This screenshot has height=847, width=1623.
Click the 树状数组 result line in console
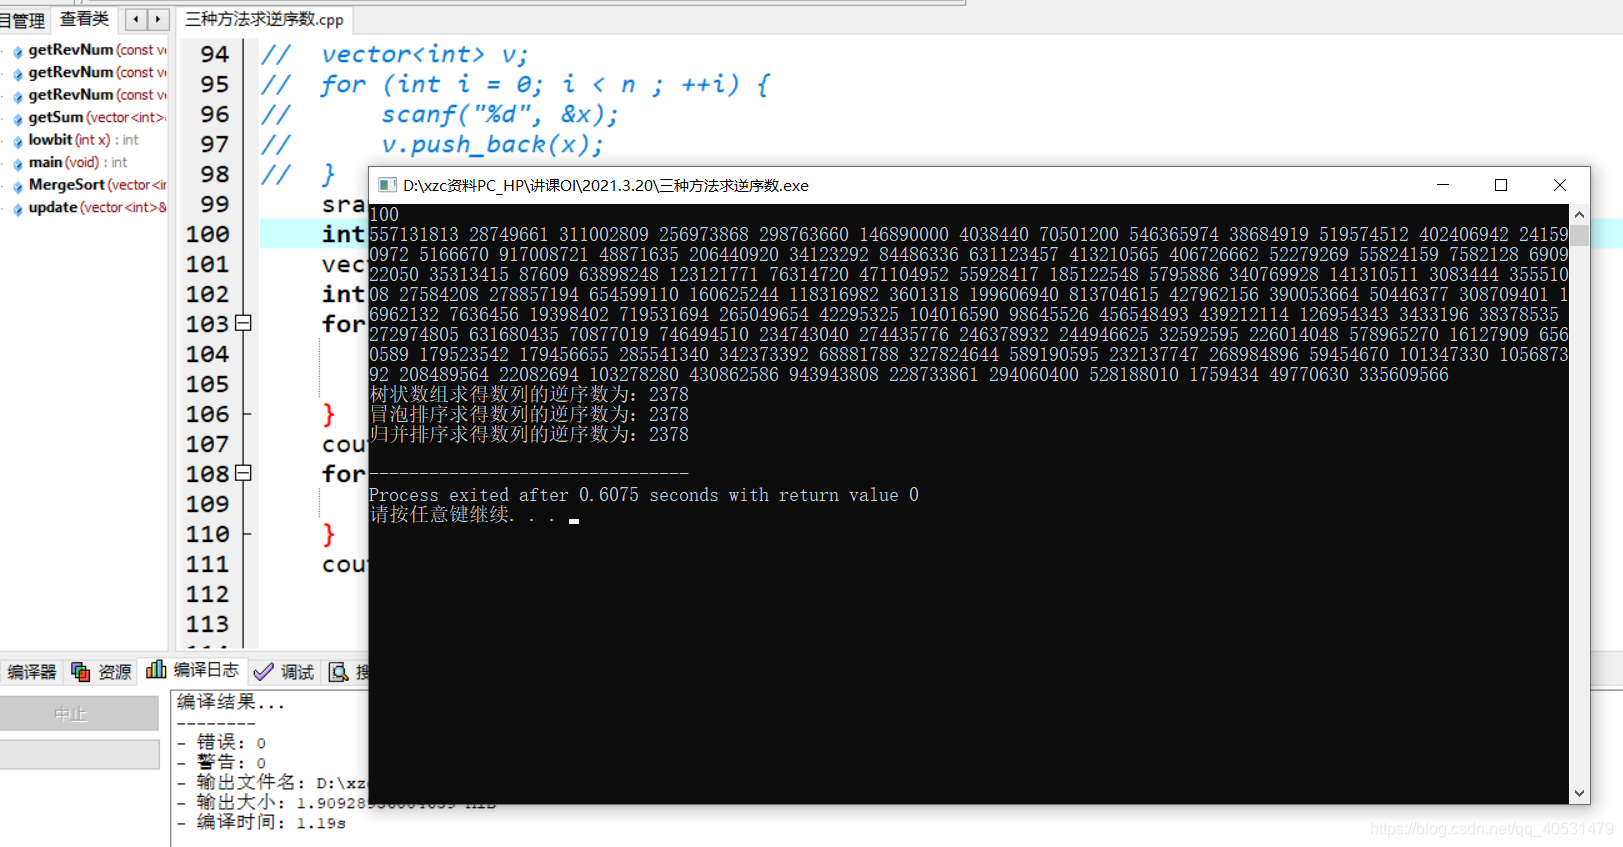coord(529,395)
